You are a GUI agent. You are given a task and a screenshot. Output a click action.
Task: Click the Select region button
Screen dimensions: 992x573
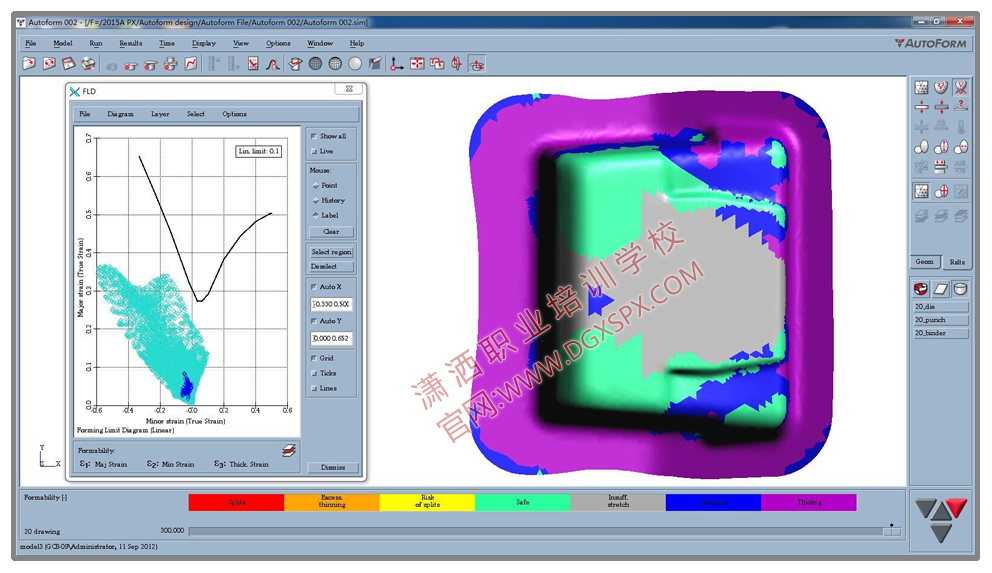click(x=332, y=252)
